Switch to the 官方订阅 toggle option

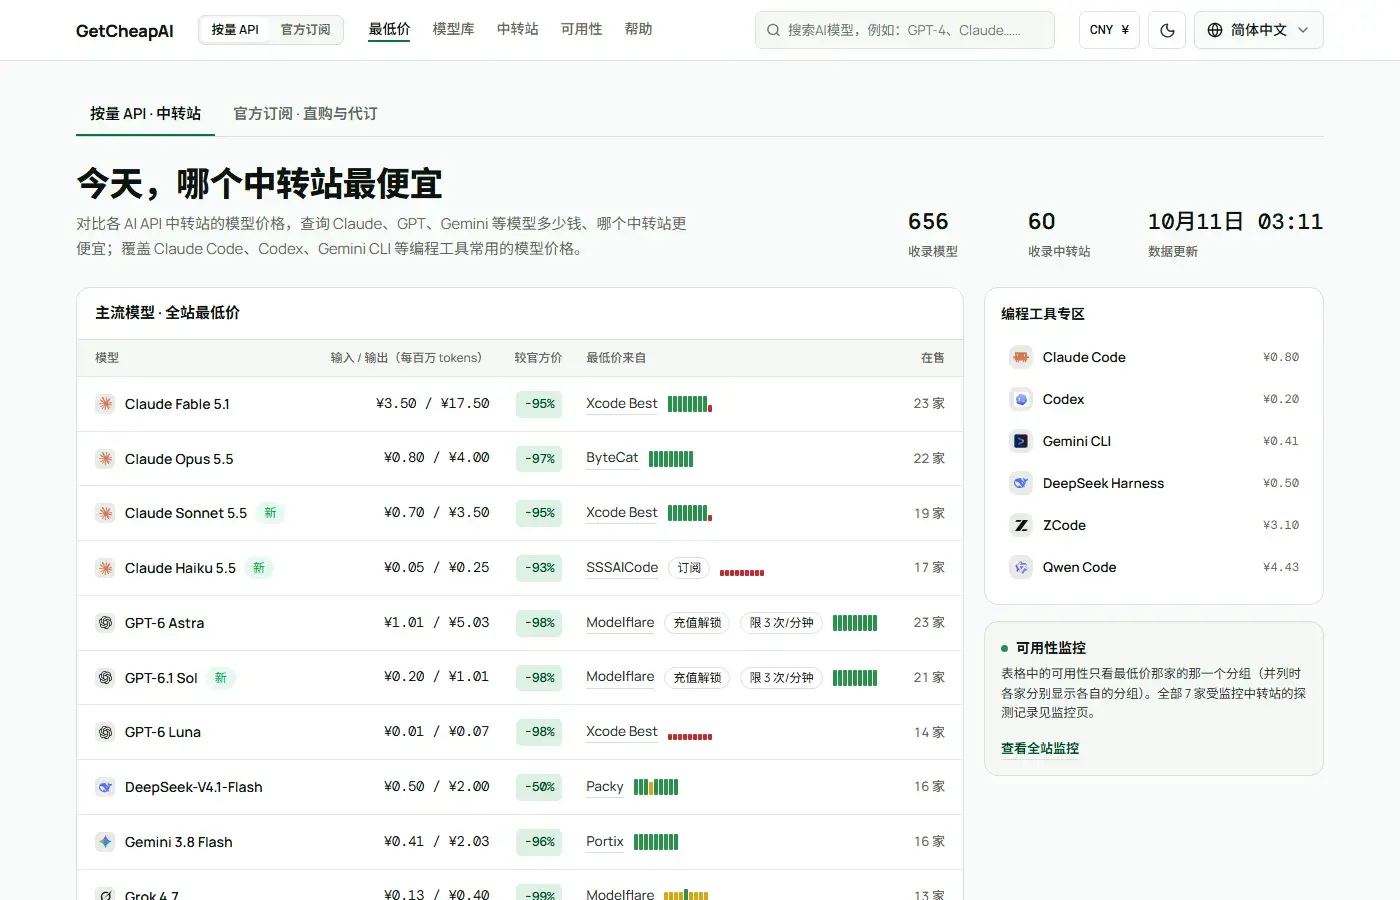point(305,30)
